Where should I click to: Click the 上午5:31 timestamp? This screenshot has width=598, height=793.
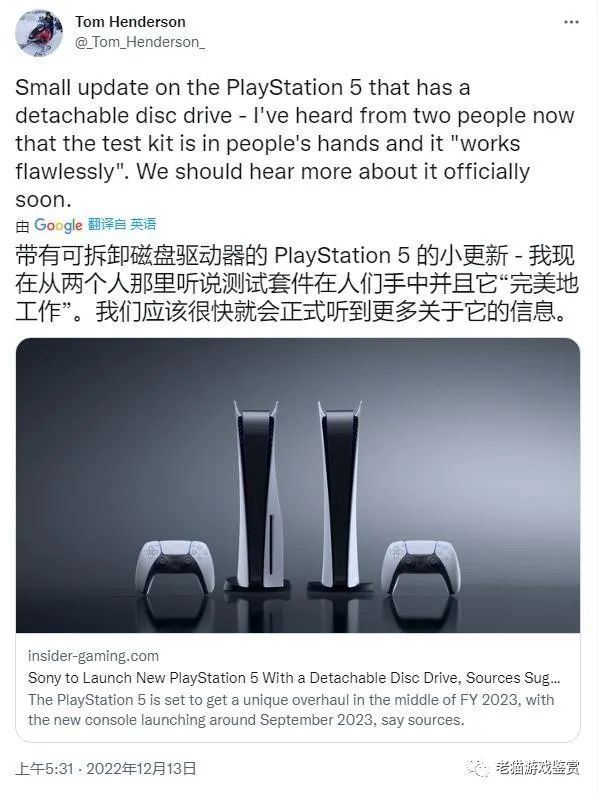(45, 769)
